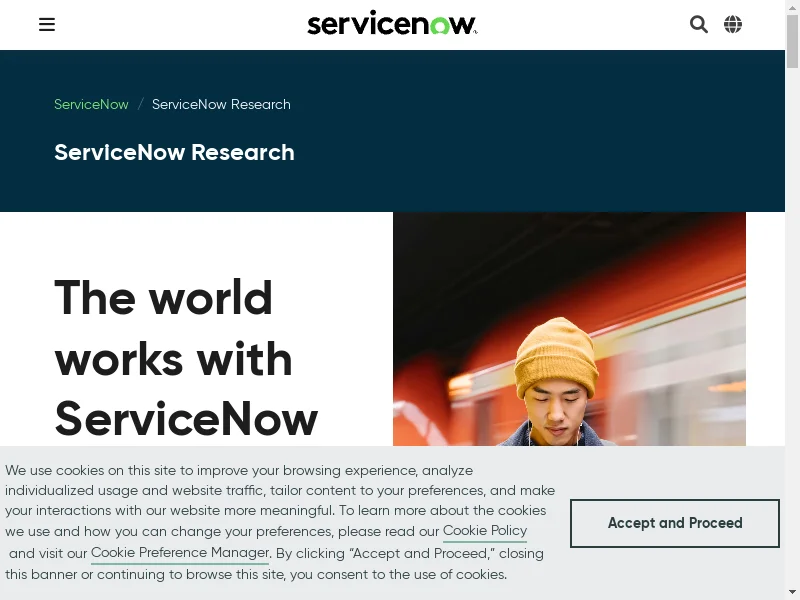Viewport: 800px width, 600px height.
Task: Open the hamburger navigation menu
Action: point(47,24)
